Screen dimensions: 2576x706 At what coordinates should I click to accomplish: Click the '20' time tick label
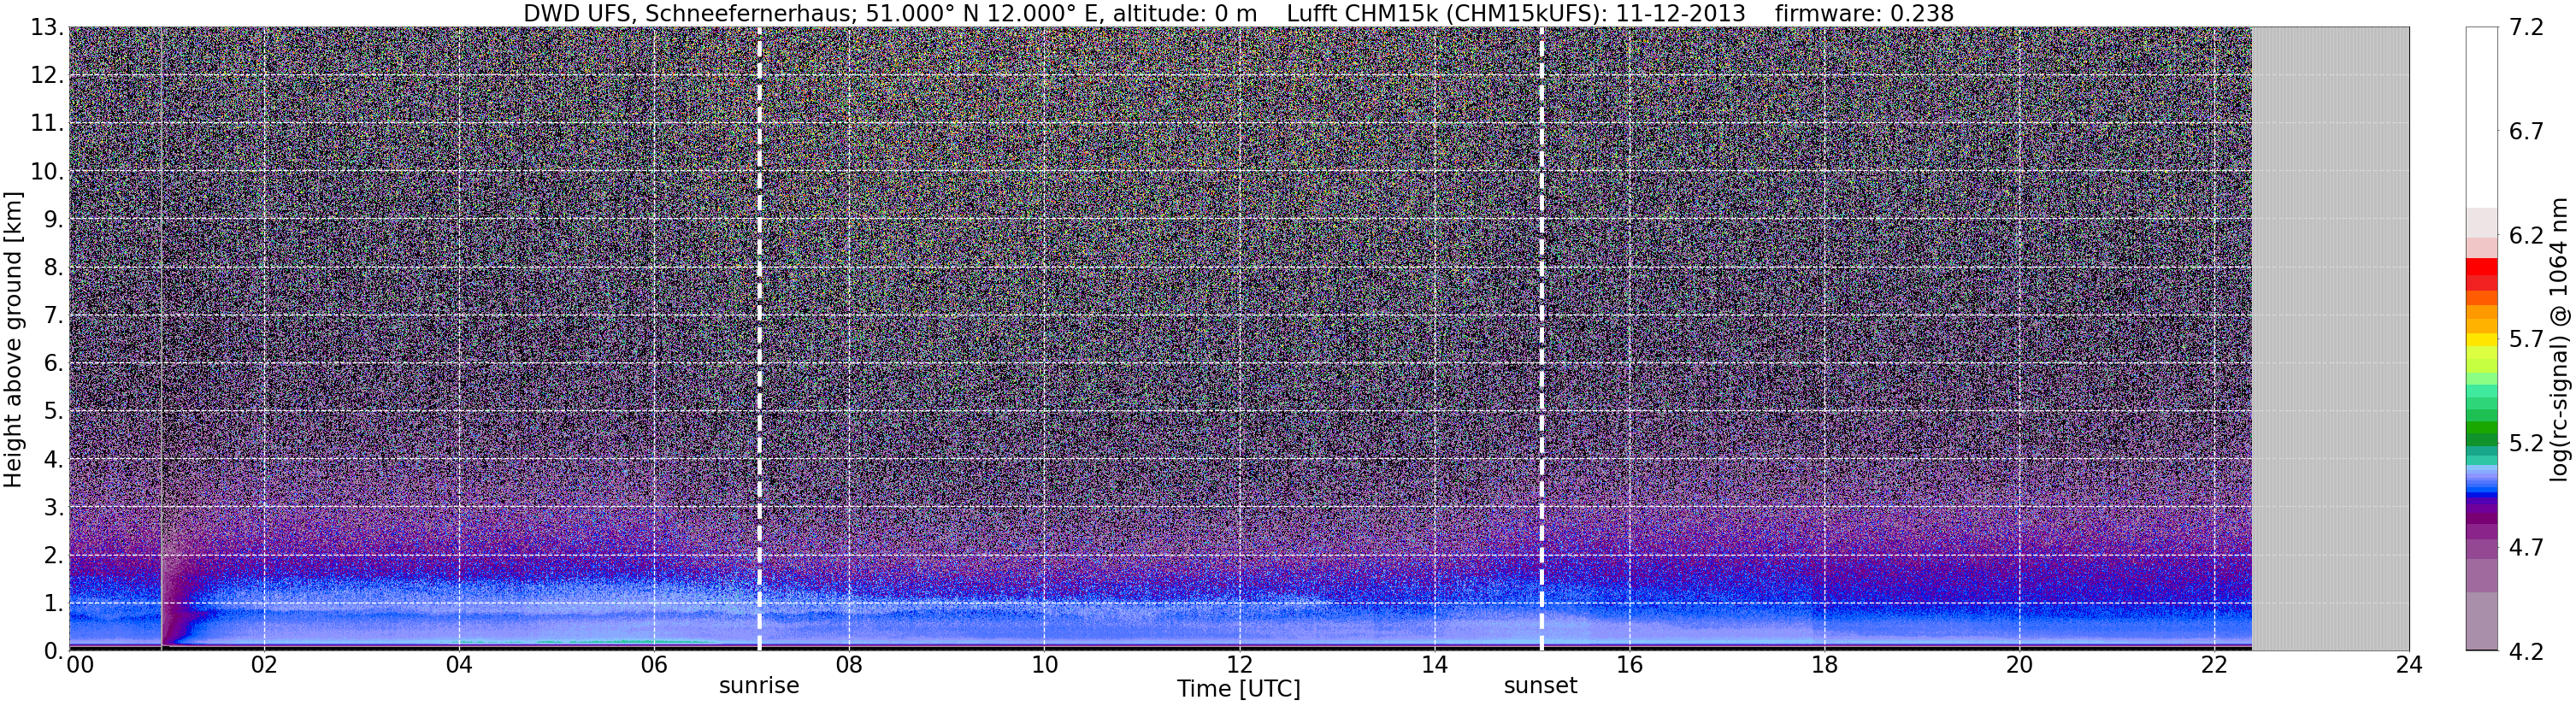(2019, 666)
